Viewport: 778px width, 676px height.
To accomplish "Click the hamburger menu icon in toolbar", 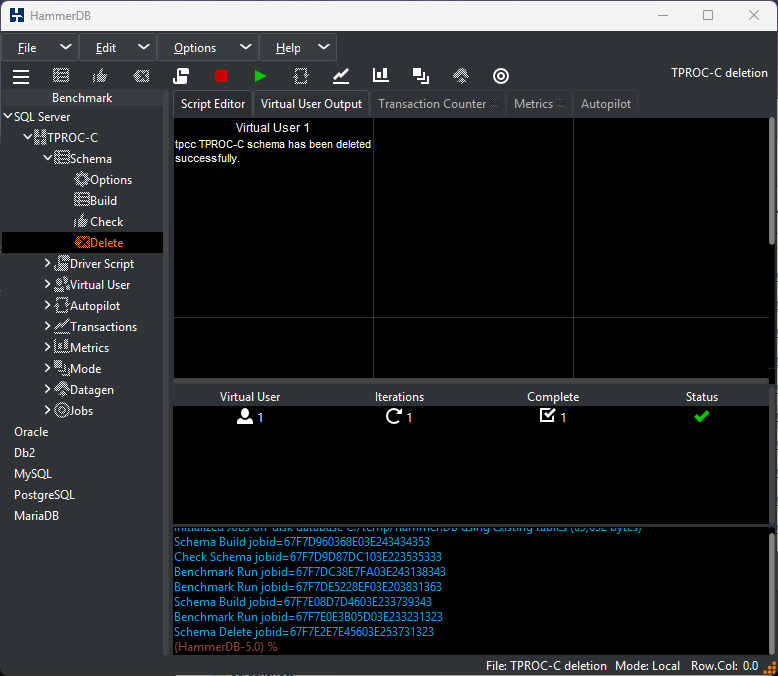I will [21, 76].
